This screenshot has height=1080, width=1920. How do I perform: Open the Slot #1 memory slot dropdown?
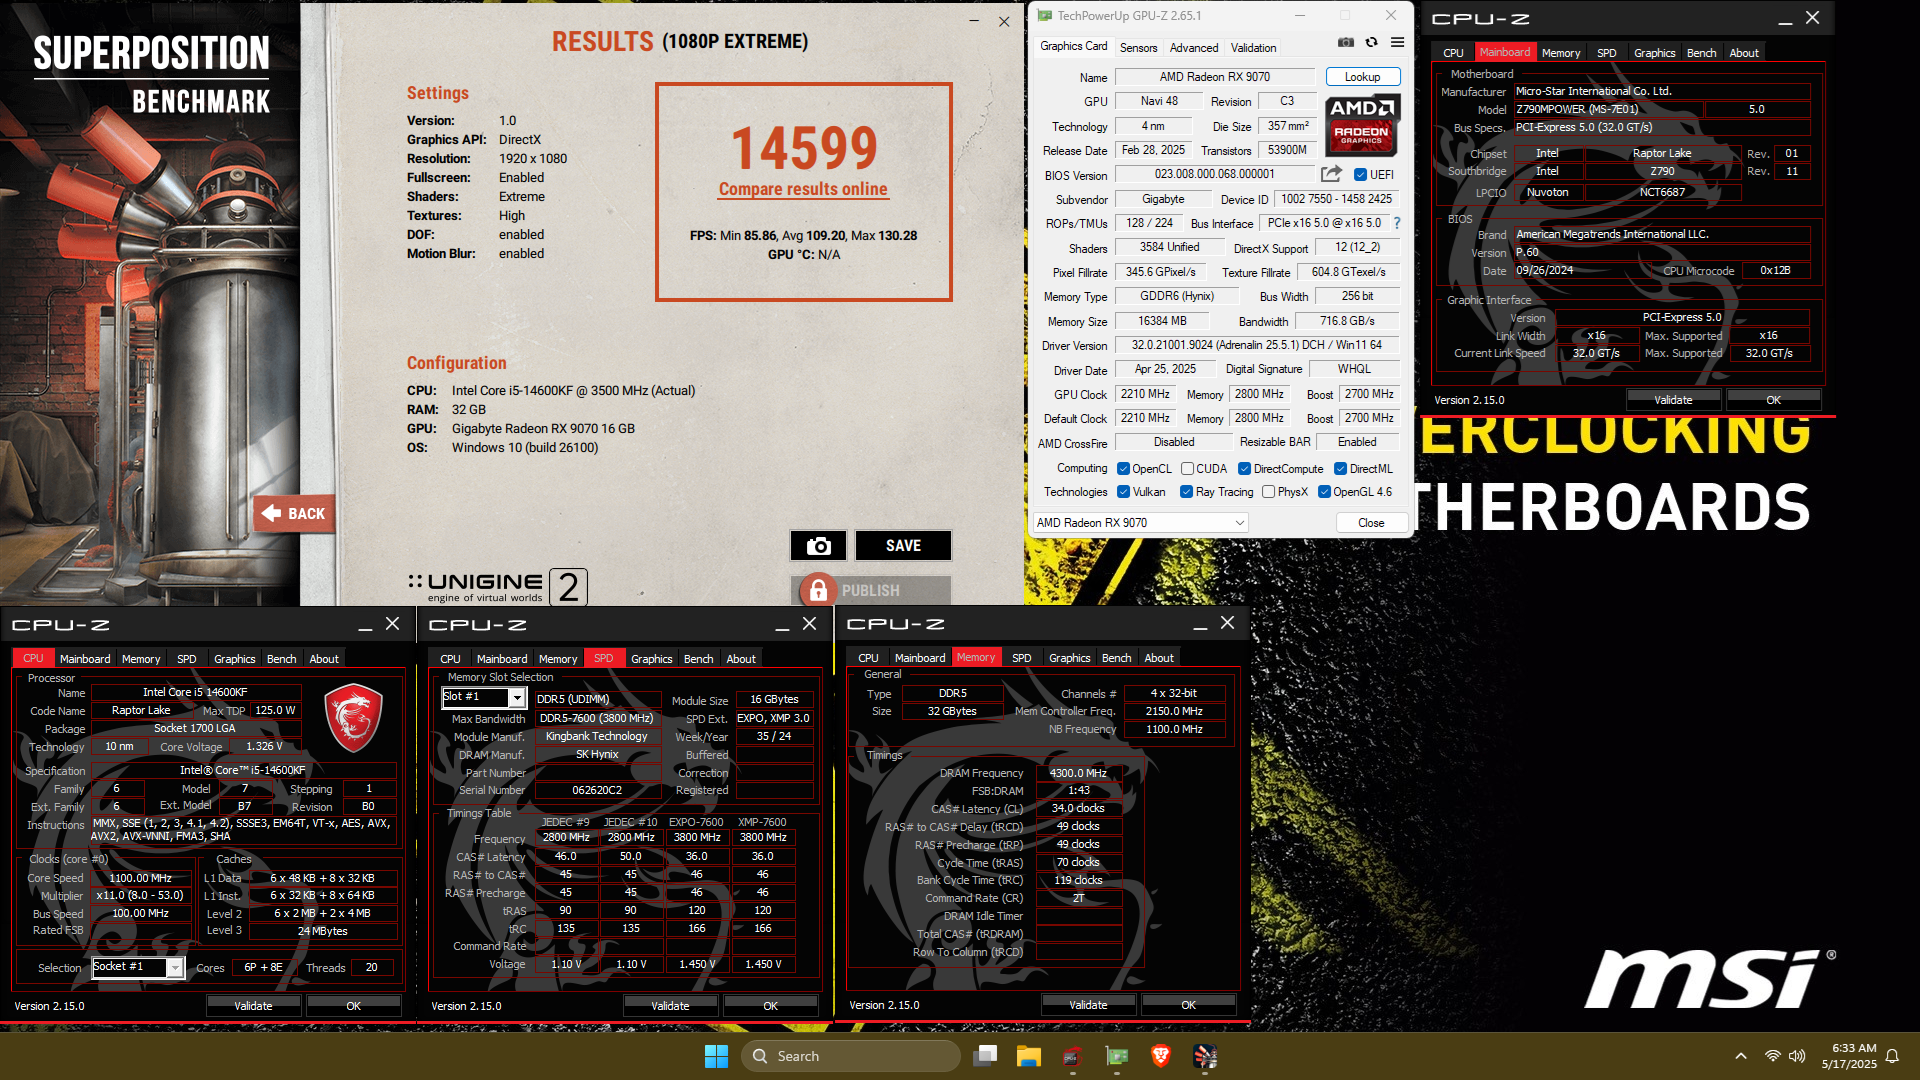click(484, 697)
